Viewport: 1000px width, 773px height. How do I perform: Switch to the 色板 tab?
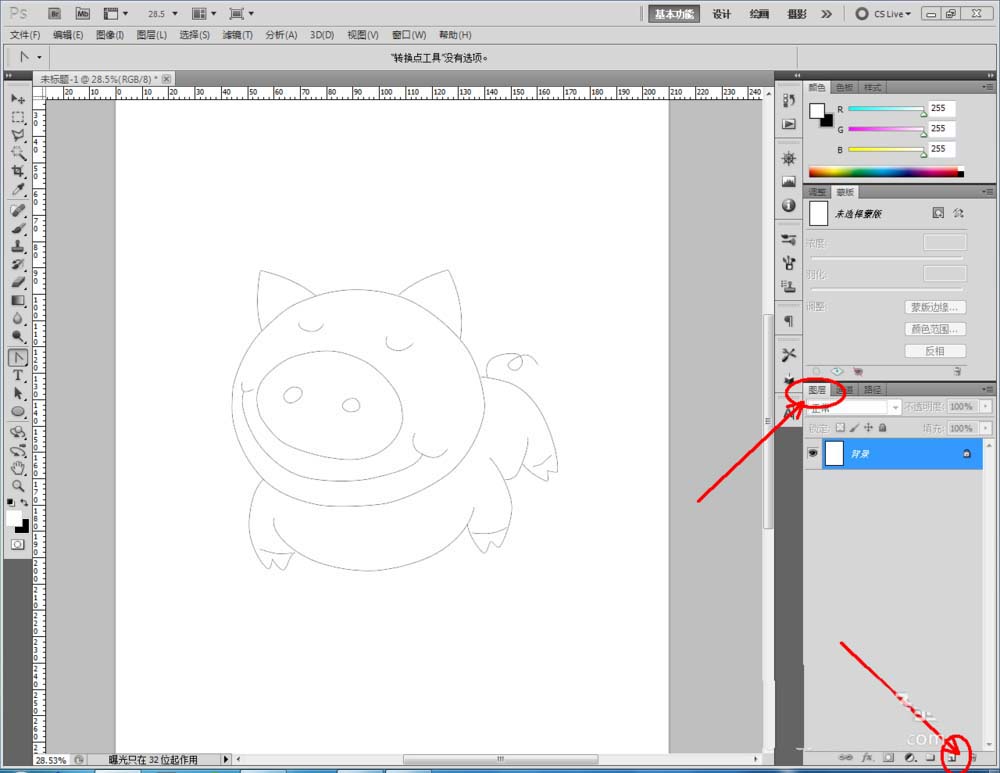845,88
